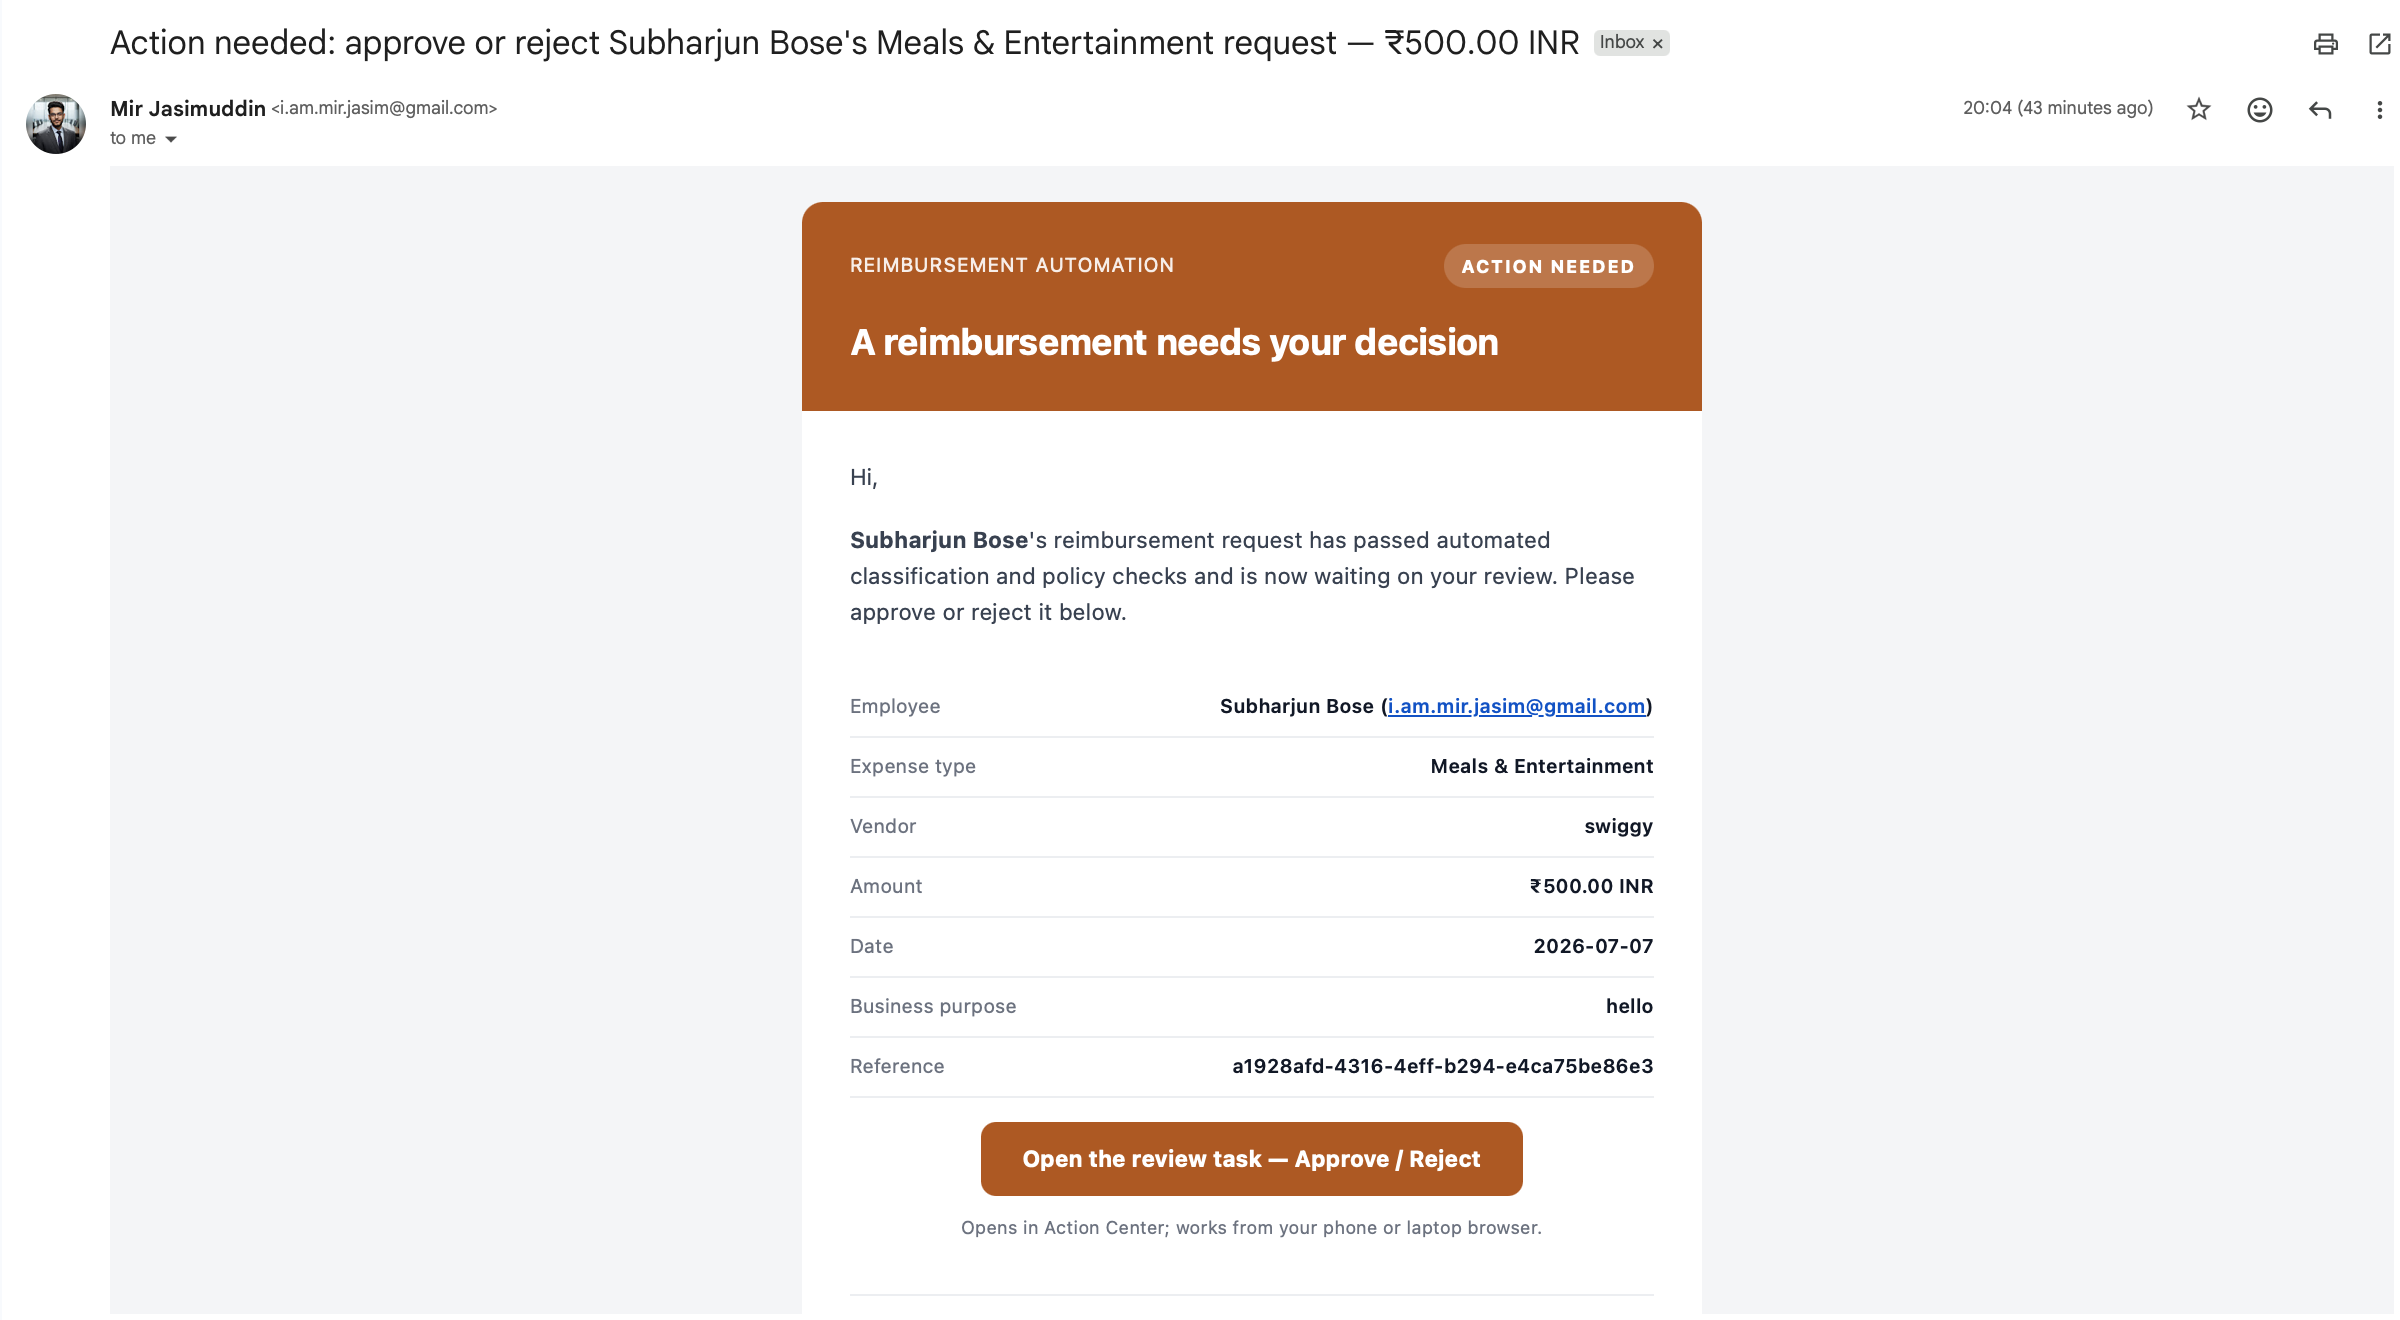The width and height of the screenshot is (2400, 1320).
Task: Click the REIMBURSEMENT AUTOMATION header label
Action: click(x=1012, y=265)
